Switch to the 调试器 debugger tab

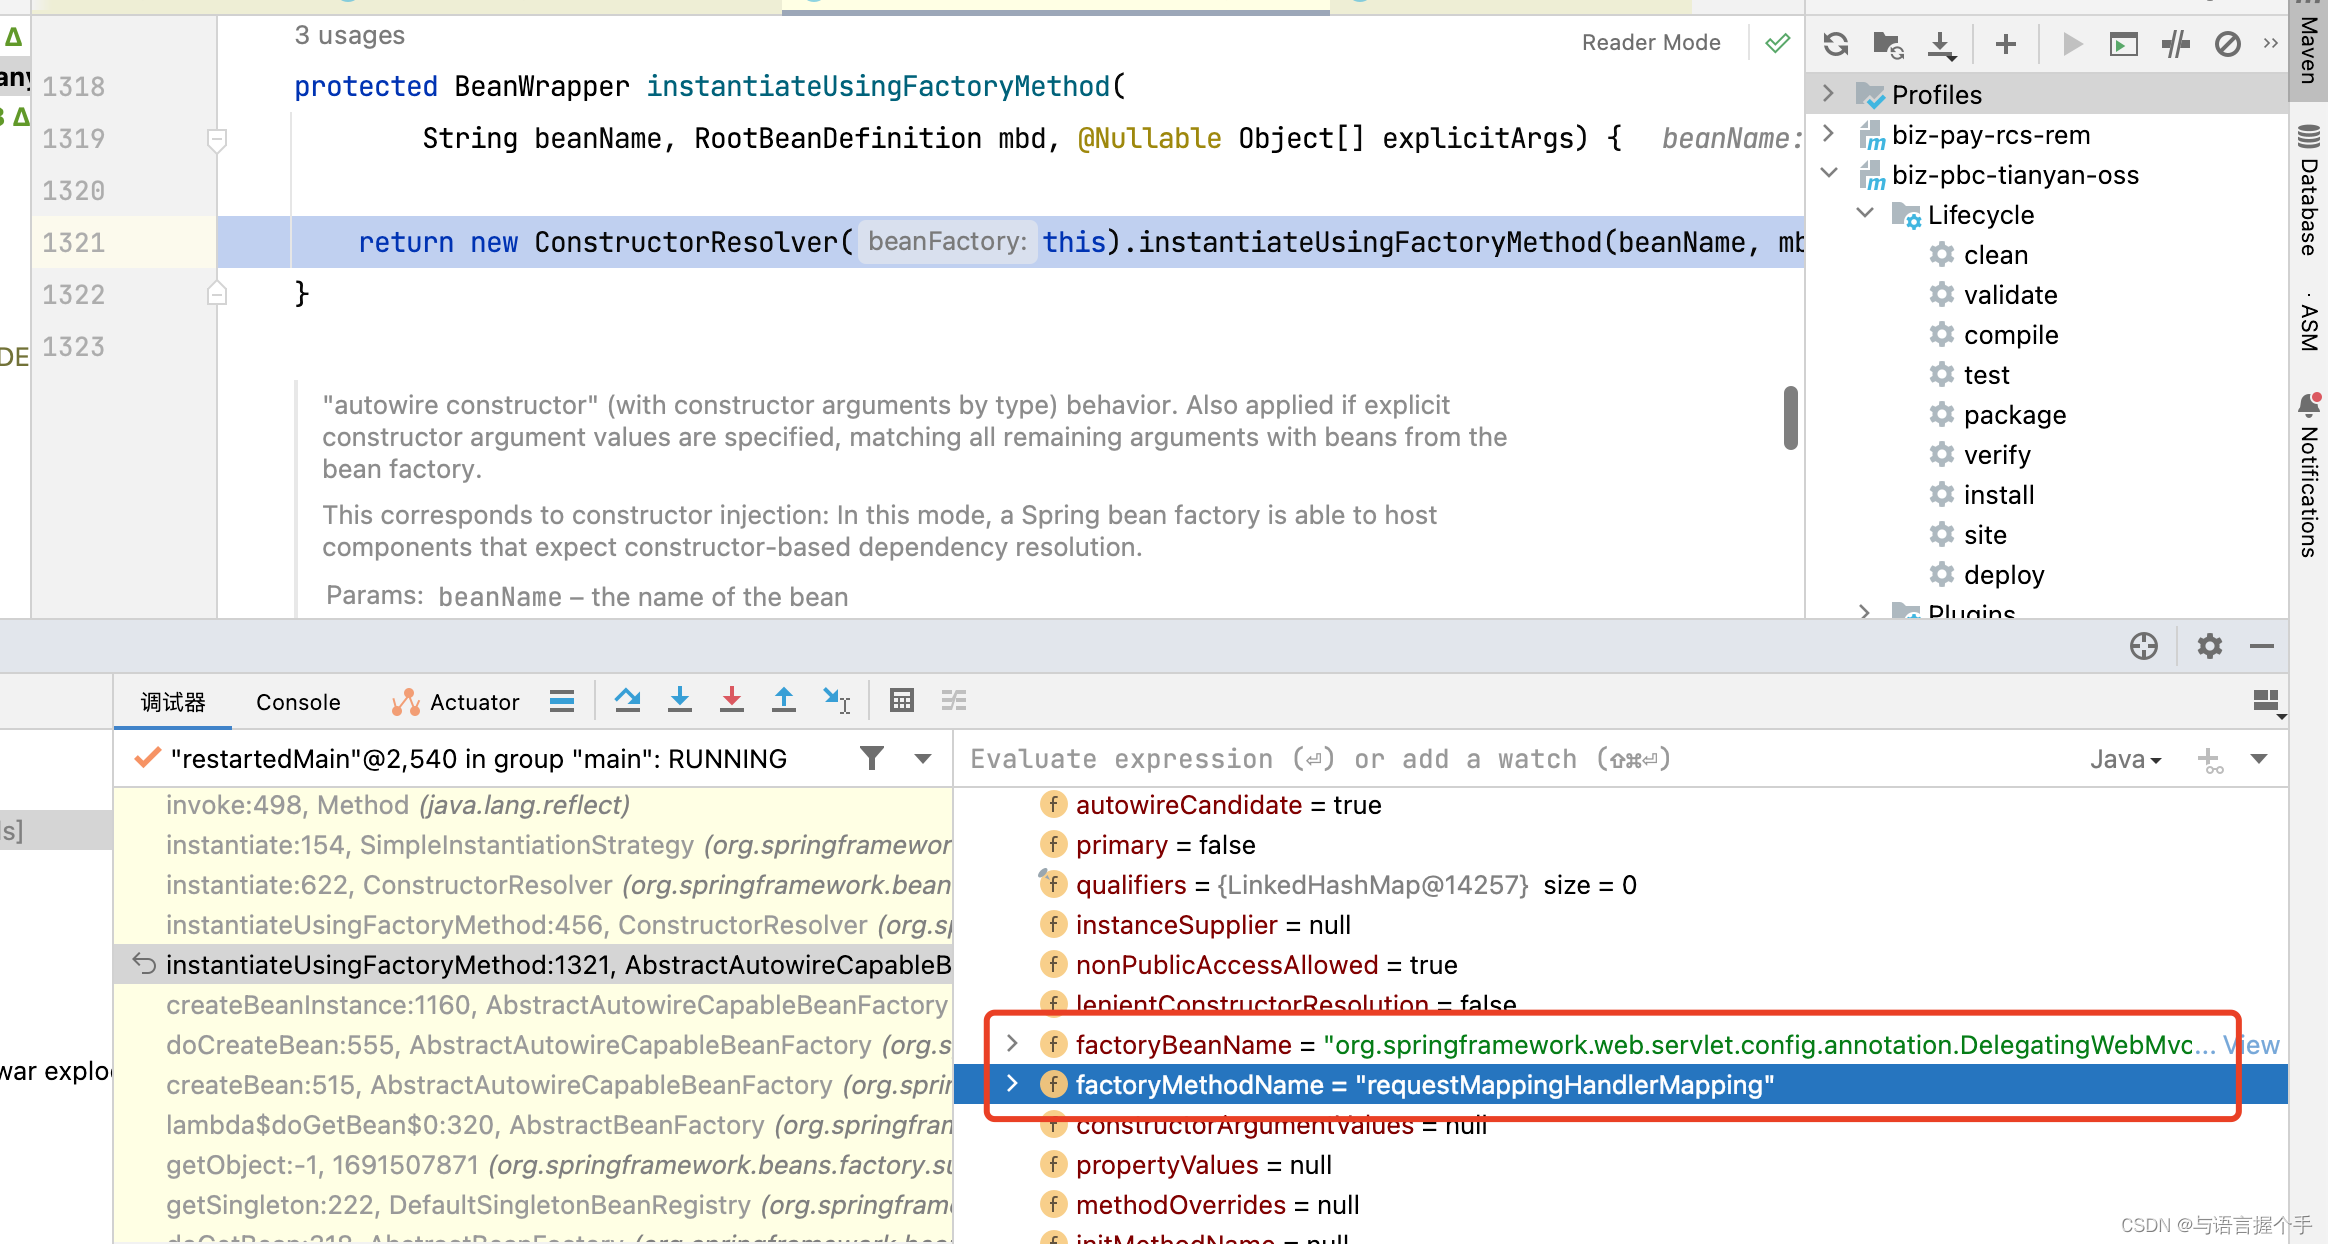coord(173,702)
